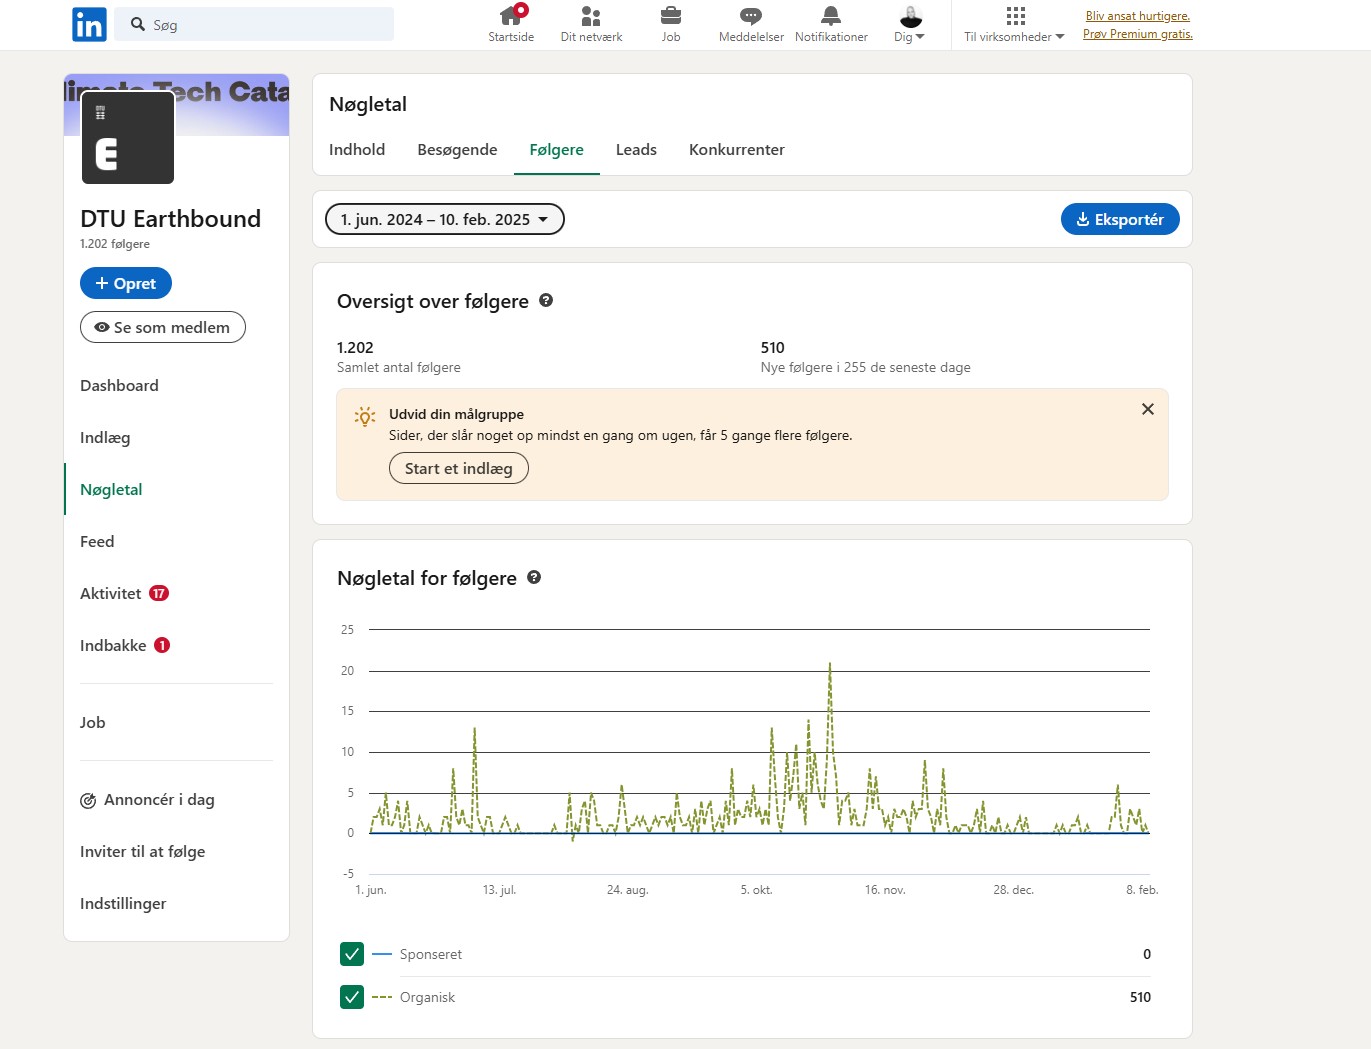Click the blue Sponseret legend line
The width and height of the screenshot is (1371, 1049).
pos(382,954)
